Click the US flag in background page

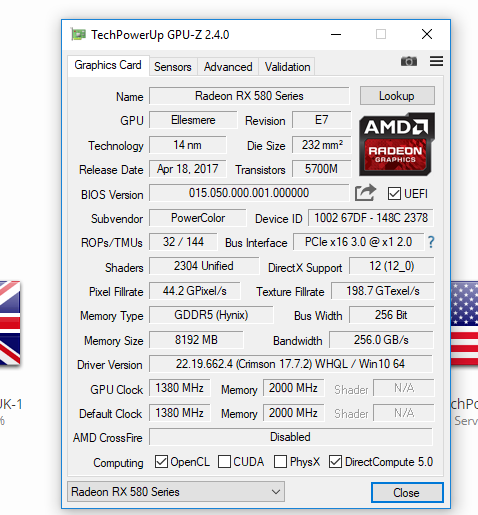point(464,323)
